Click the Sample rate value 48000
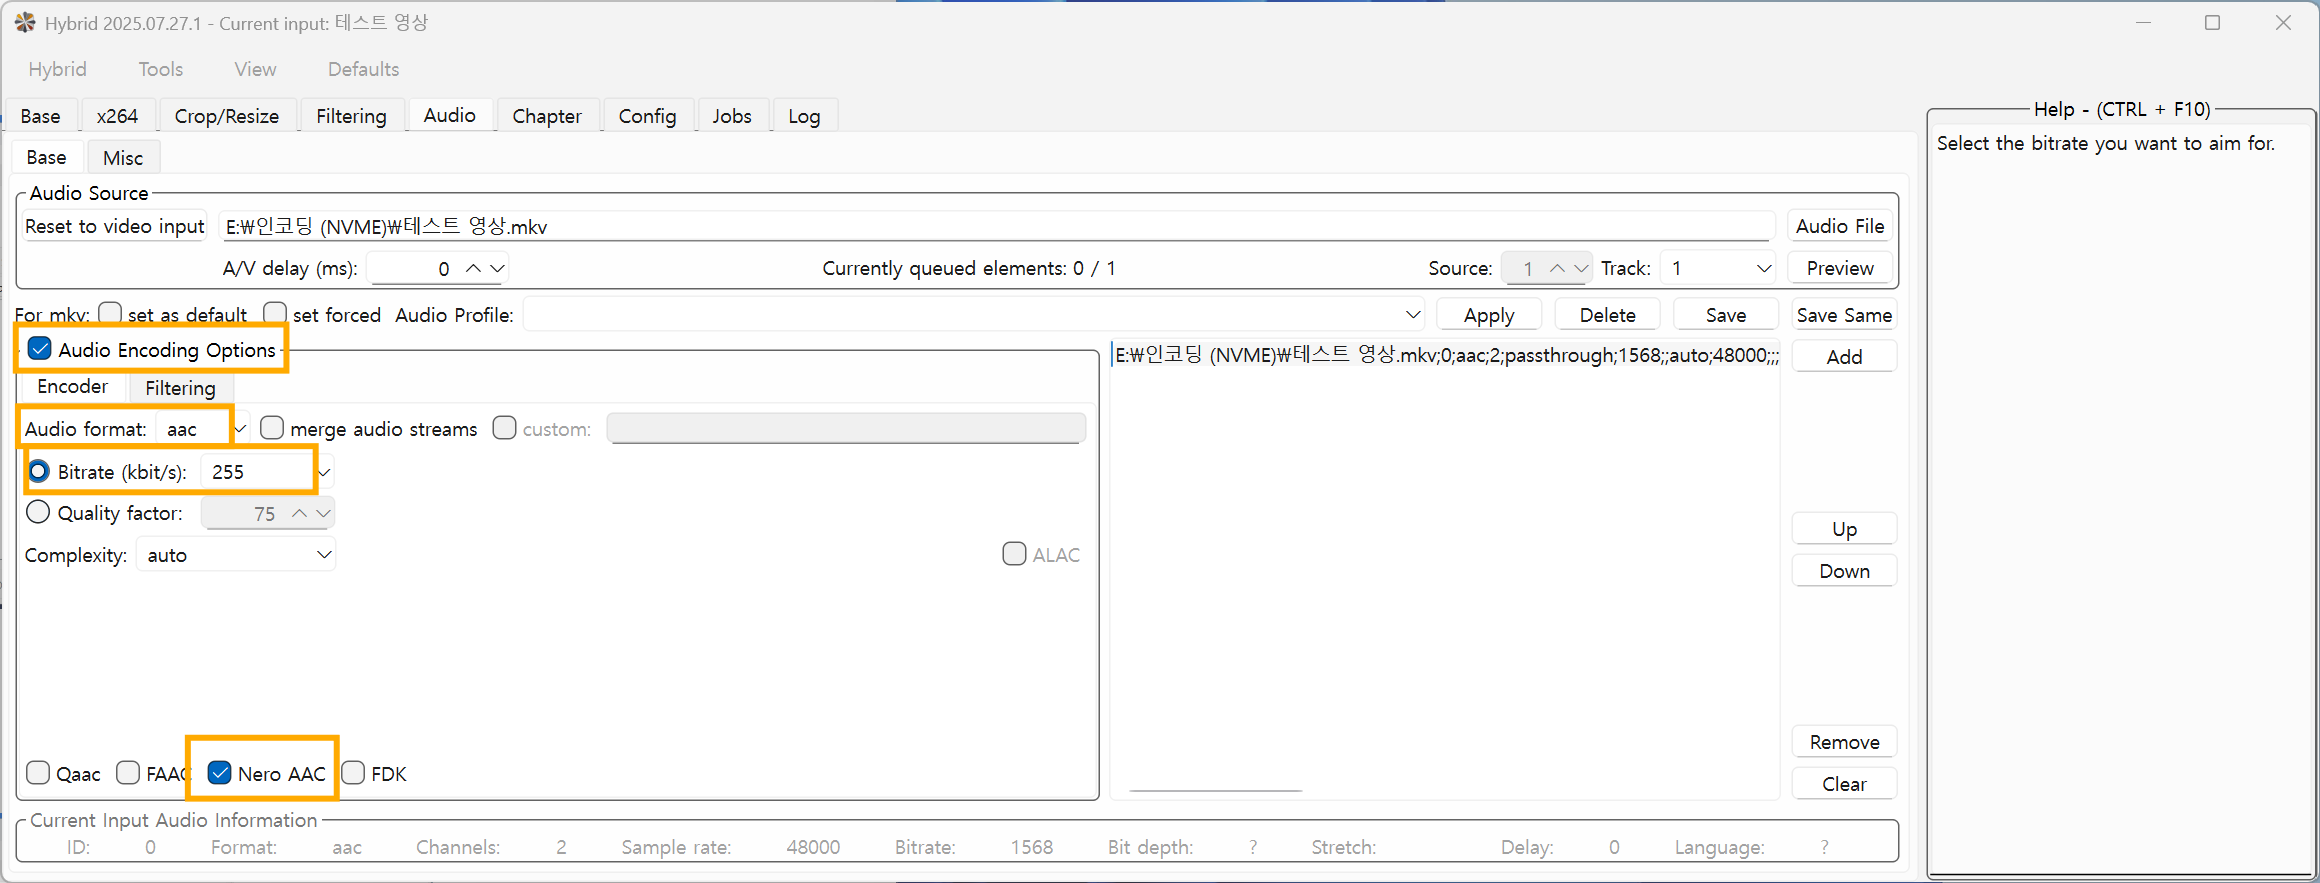Screen dimensions: 2320x883 point(812,847)
